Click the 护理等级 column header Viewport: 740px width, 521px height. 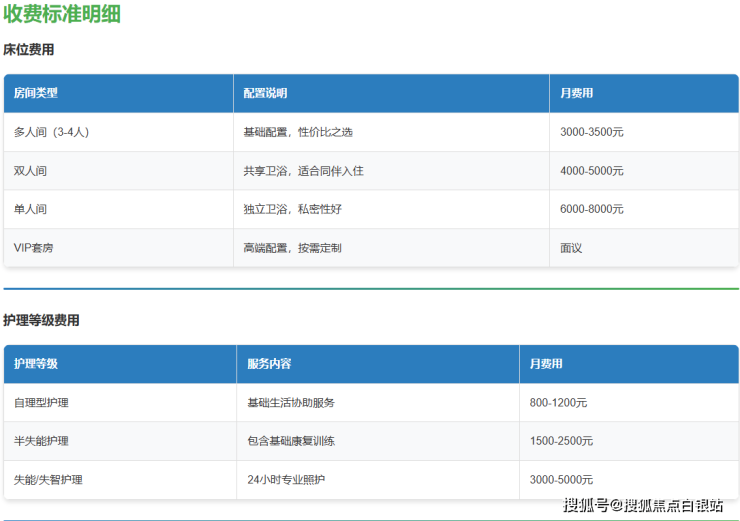[36, 364]
